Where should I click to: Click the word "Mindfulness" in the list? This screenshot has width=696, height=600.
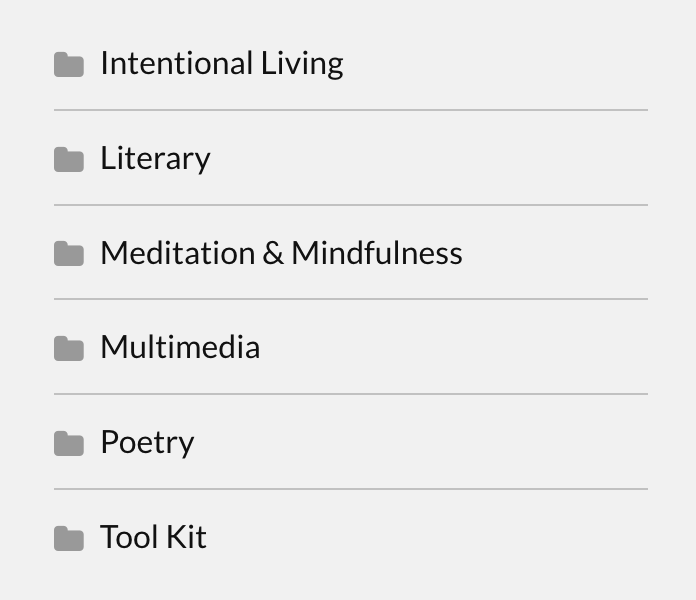tap(377, 253)
